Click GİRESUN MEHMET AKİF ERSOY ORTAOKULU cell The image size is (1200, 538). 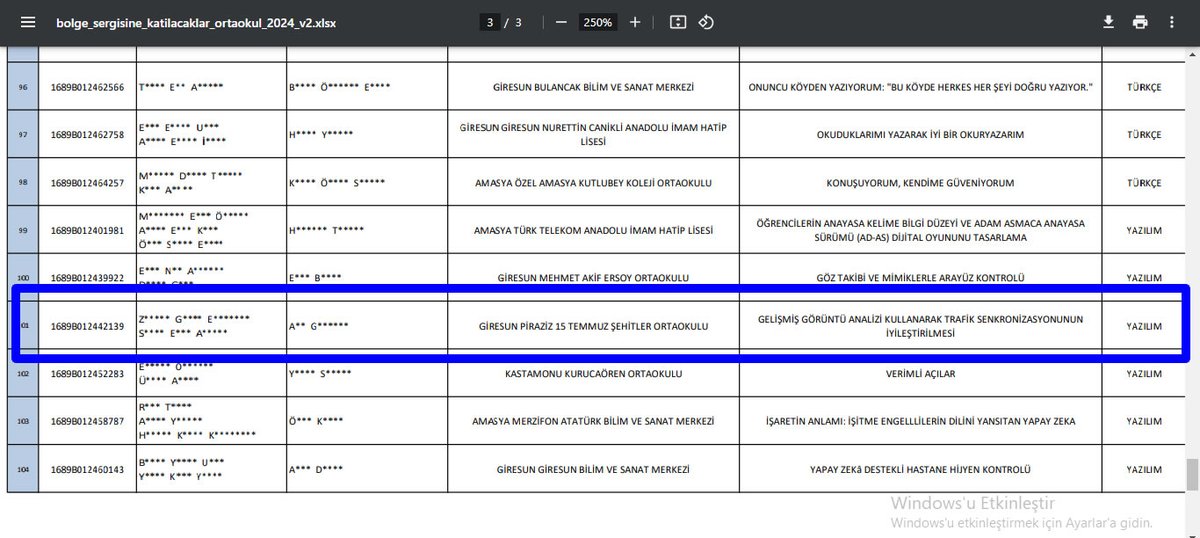(x=593, y=278)
